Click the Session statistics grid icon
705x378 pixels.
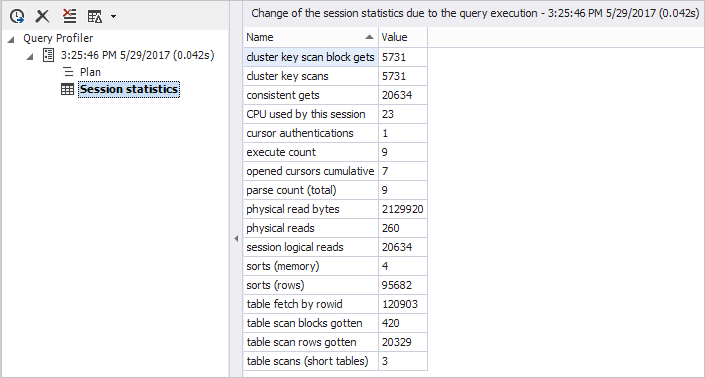point(67,89)
